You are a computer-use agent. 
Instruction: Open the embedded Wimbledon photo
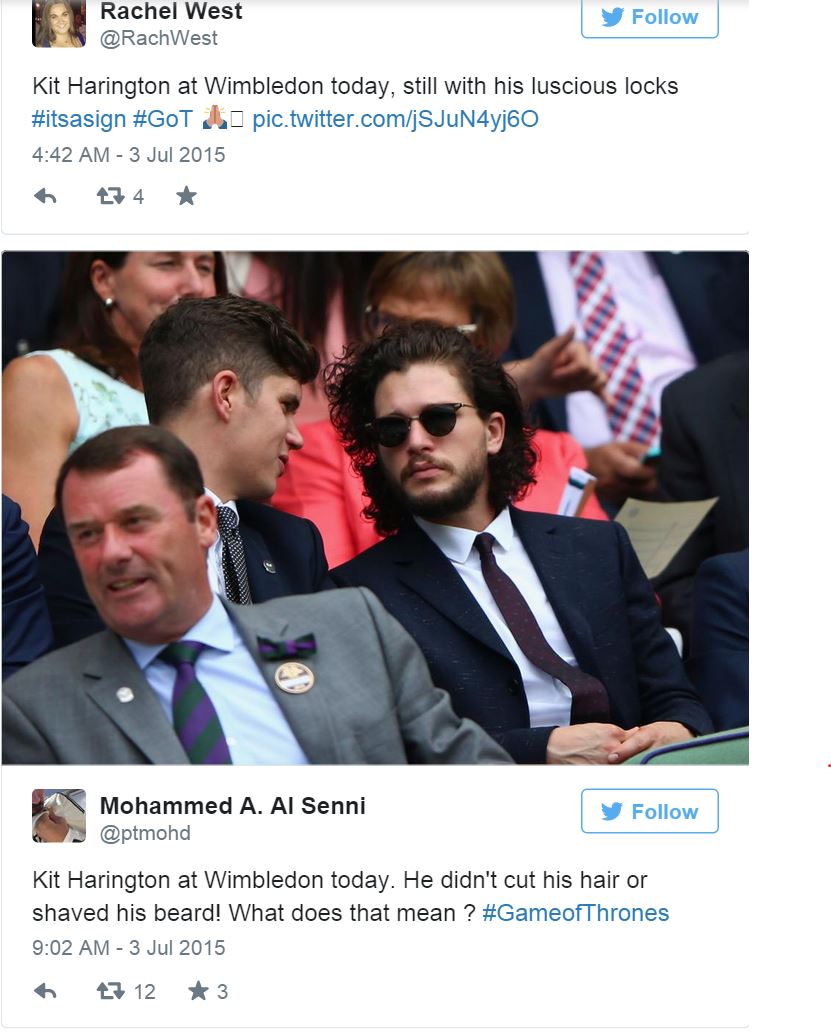pyautogui.click(x=375, y=507)
